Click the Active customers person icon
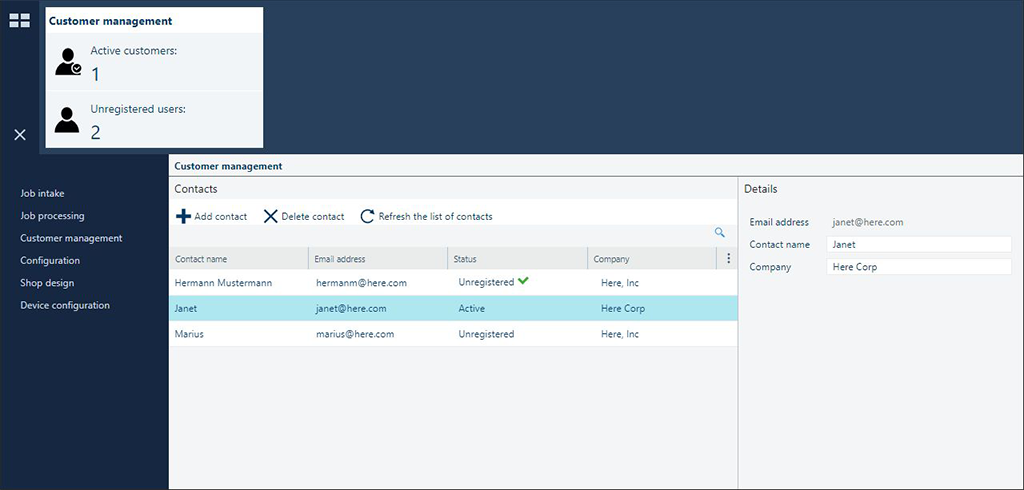Viewport: 1024px width, 490px height. coord(68,61)
